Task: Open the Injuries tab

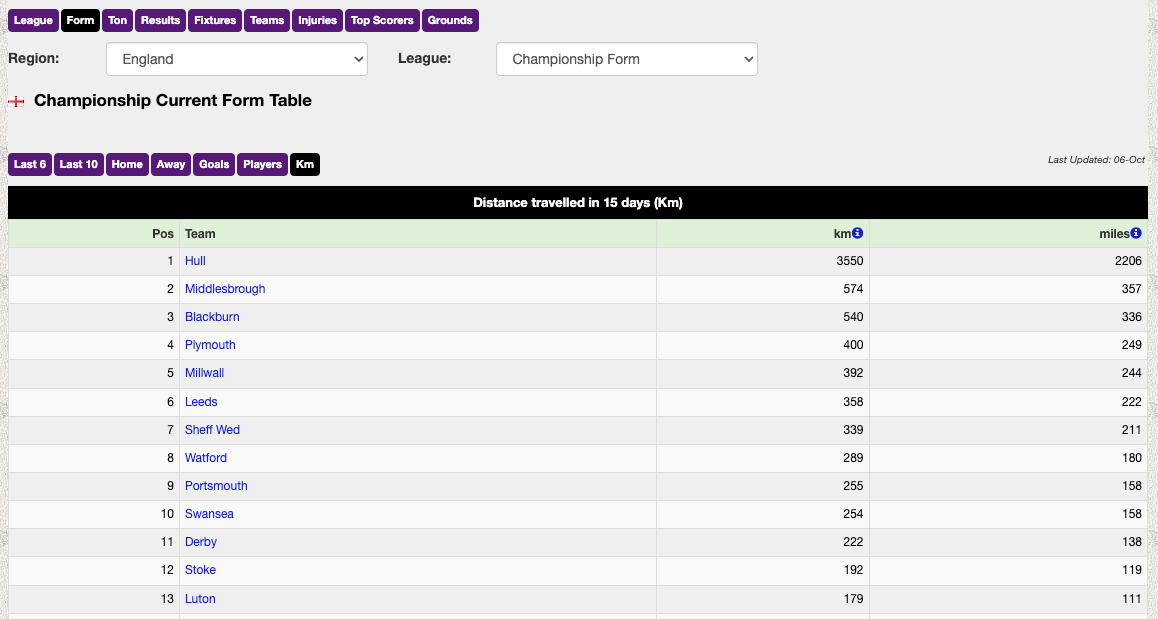Action: pyautogui.click(x=318, y=21)
